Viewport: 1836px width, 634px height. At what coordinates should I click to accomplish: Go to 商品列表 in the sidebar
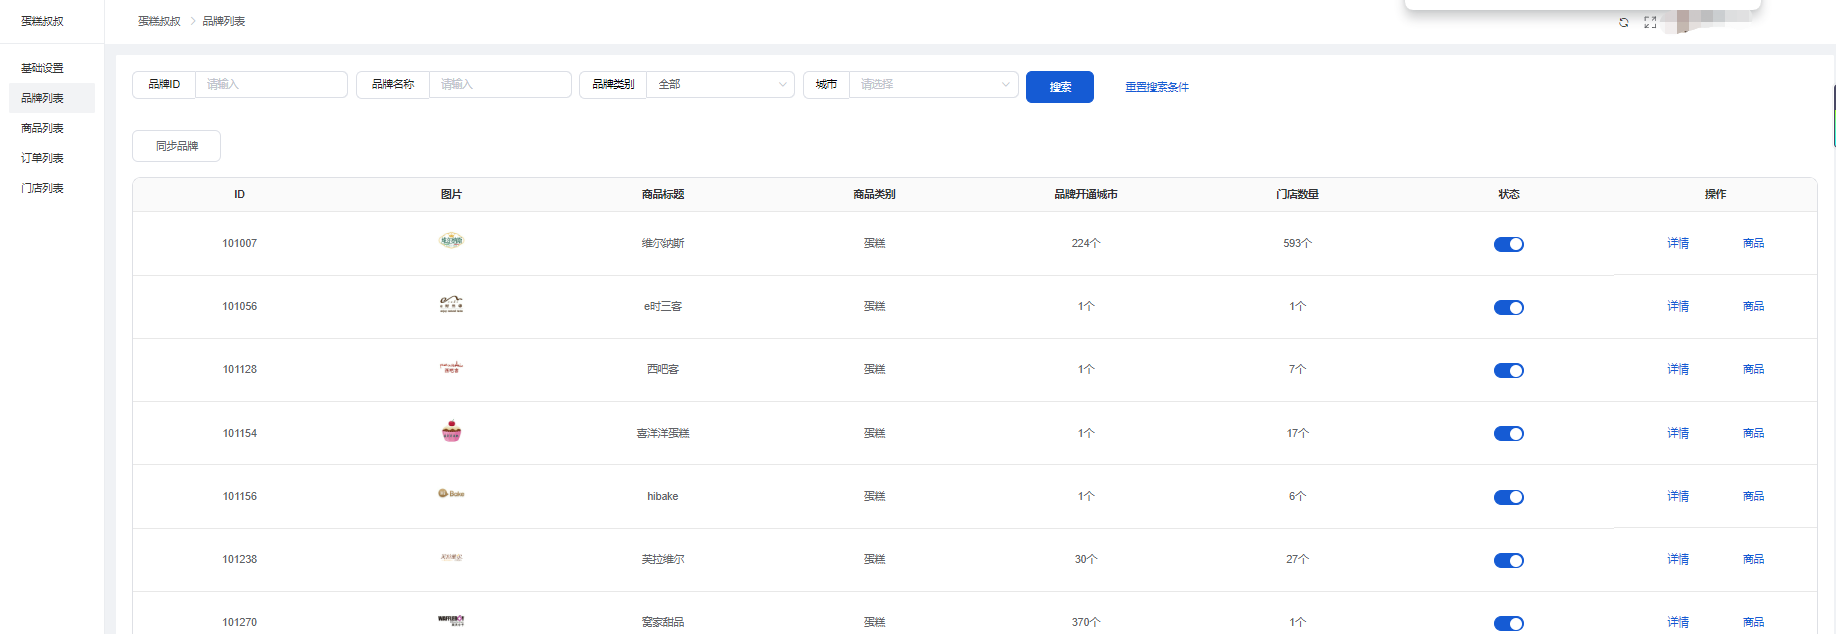click(42, 128)
